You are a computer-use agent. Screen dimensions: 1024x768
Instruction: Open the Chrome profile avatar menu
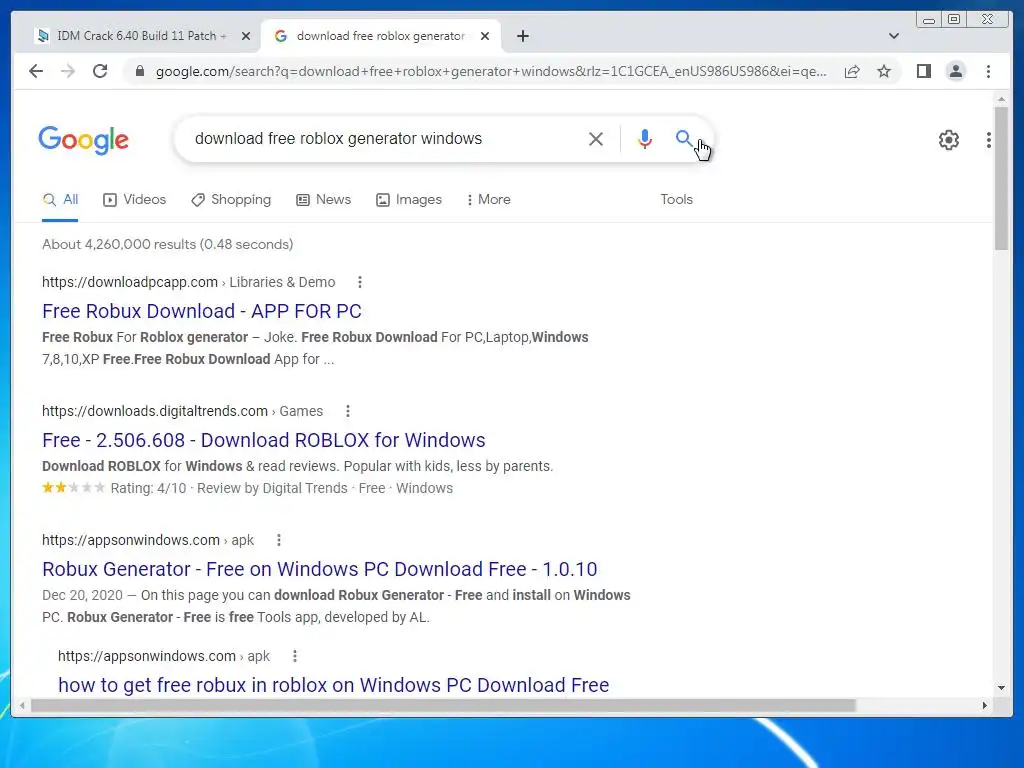click(955, 71)
